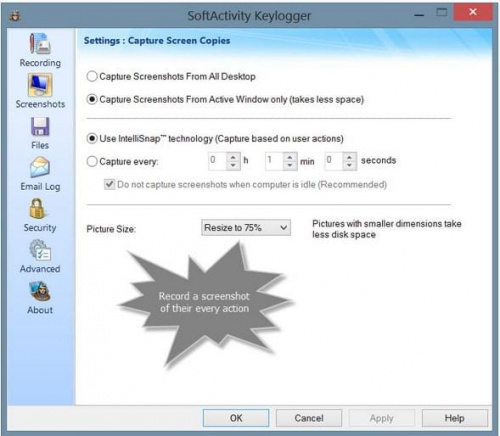This screenshot has width=500, height=436.
Task: Click the Settings : Capture Screen Copies heading
Action: pyautogui.click(x=157, y=41)
